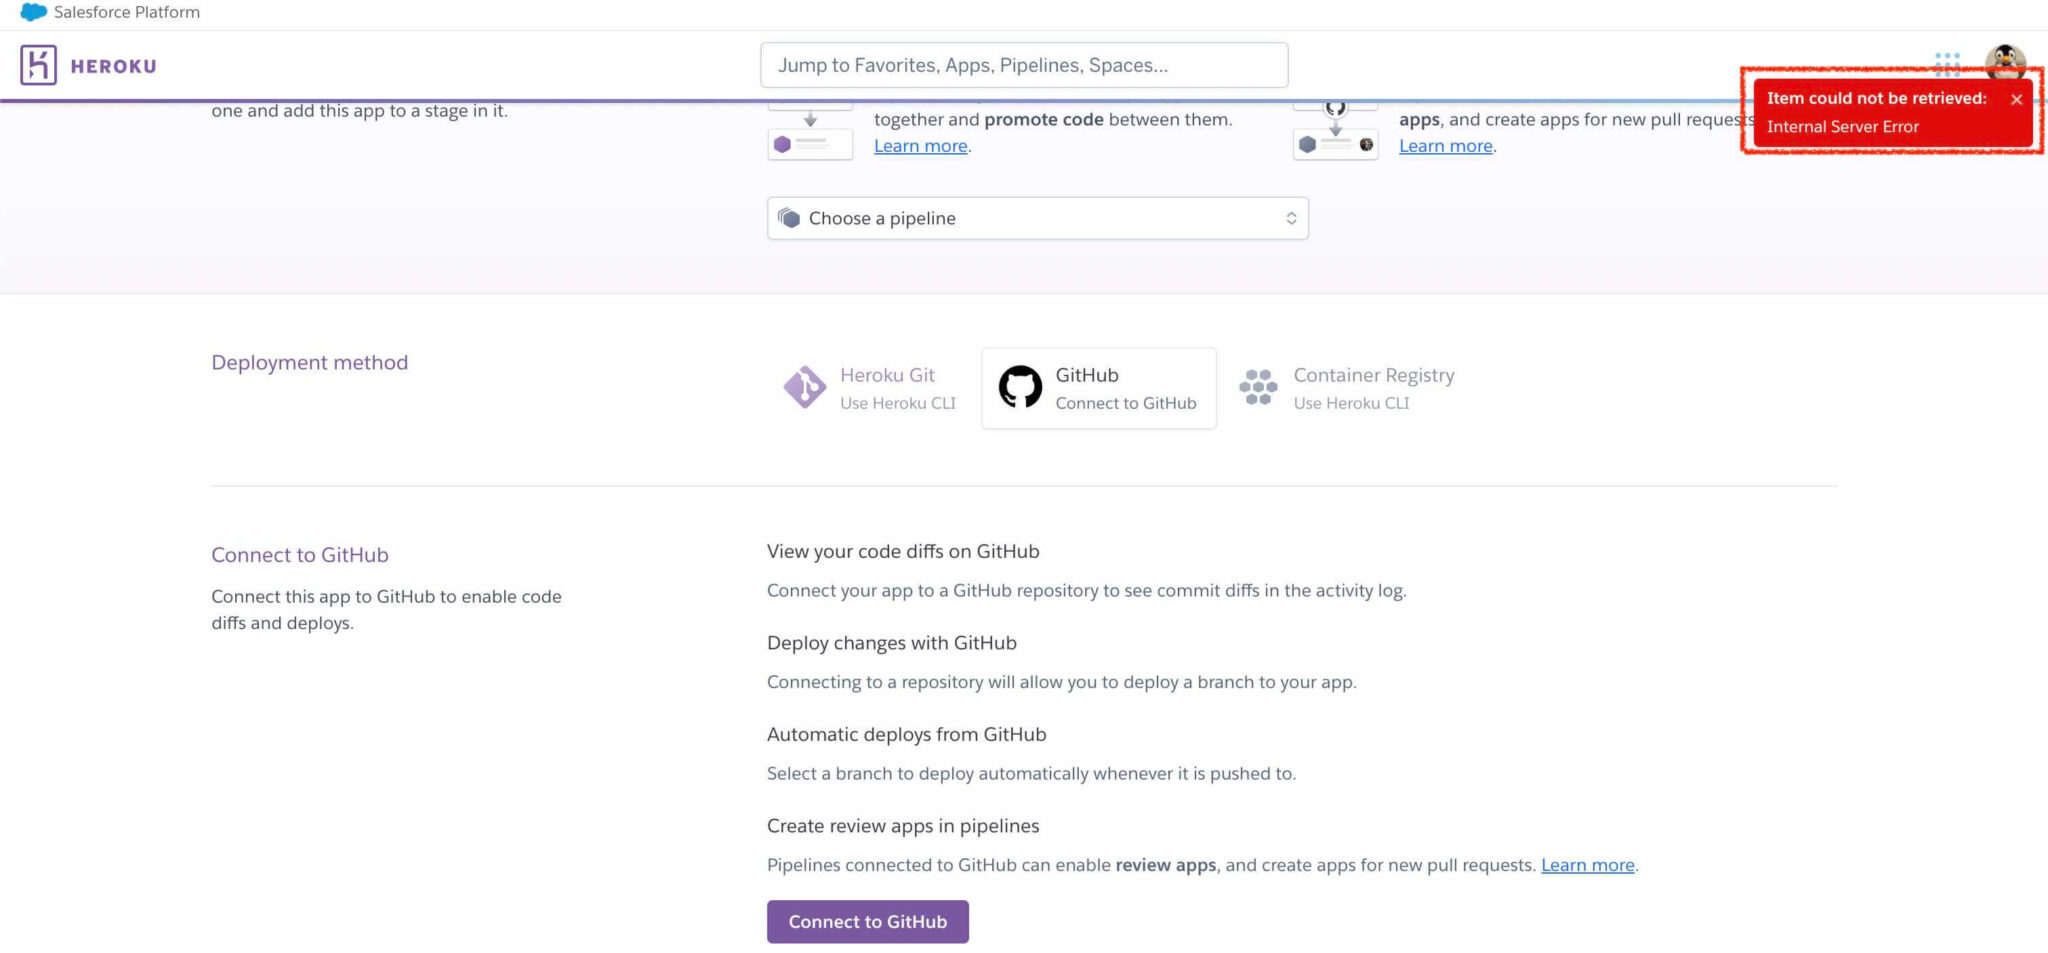Image resolution: width=2048 pixels, height=953 pixels.
Task: Click the Salesforce Platform menu bar item
Action: (x=126, y=12)
